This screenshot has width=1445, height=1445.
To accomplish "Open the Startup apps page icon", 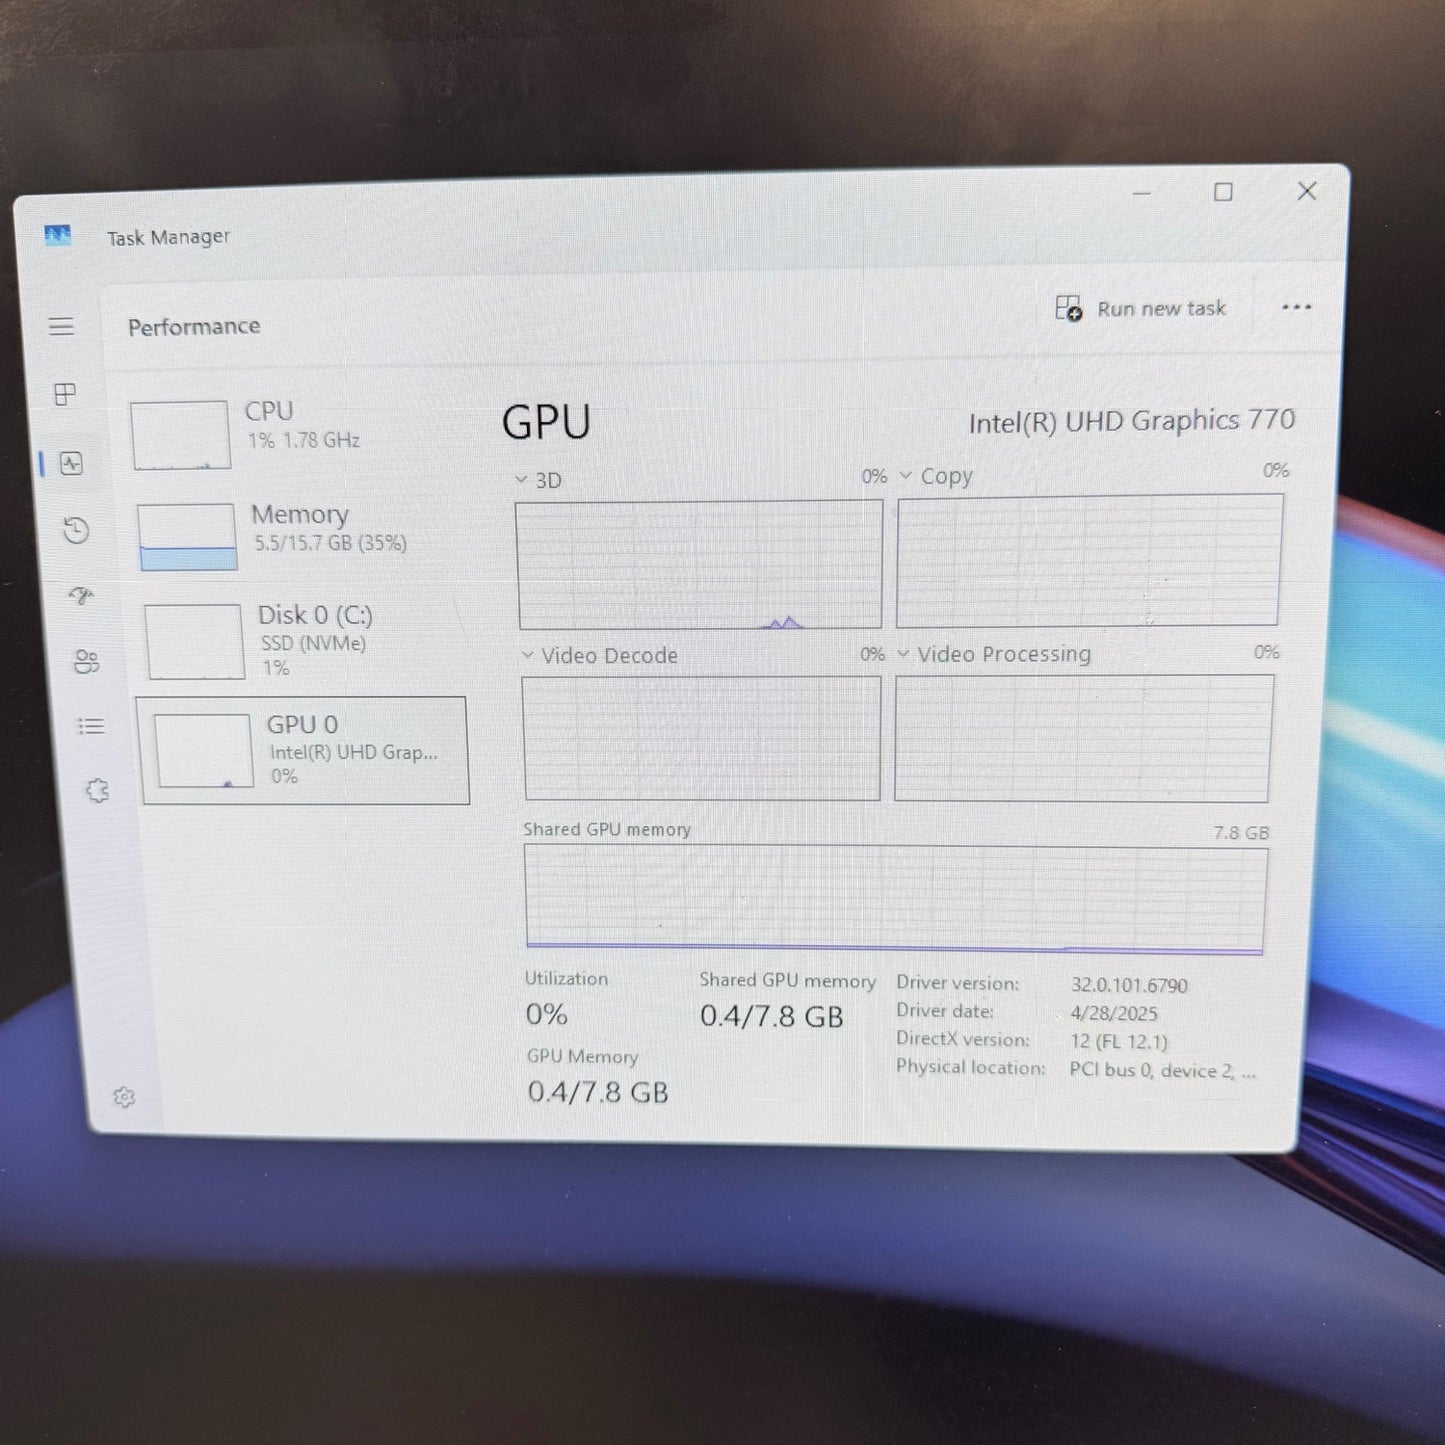I will [81, 596].
